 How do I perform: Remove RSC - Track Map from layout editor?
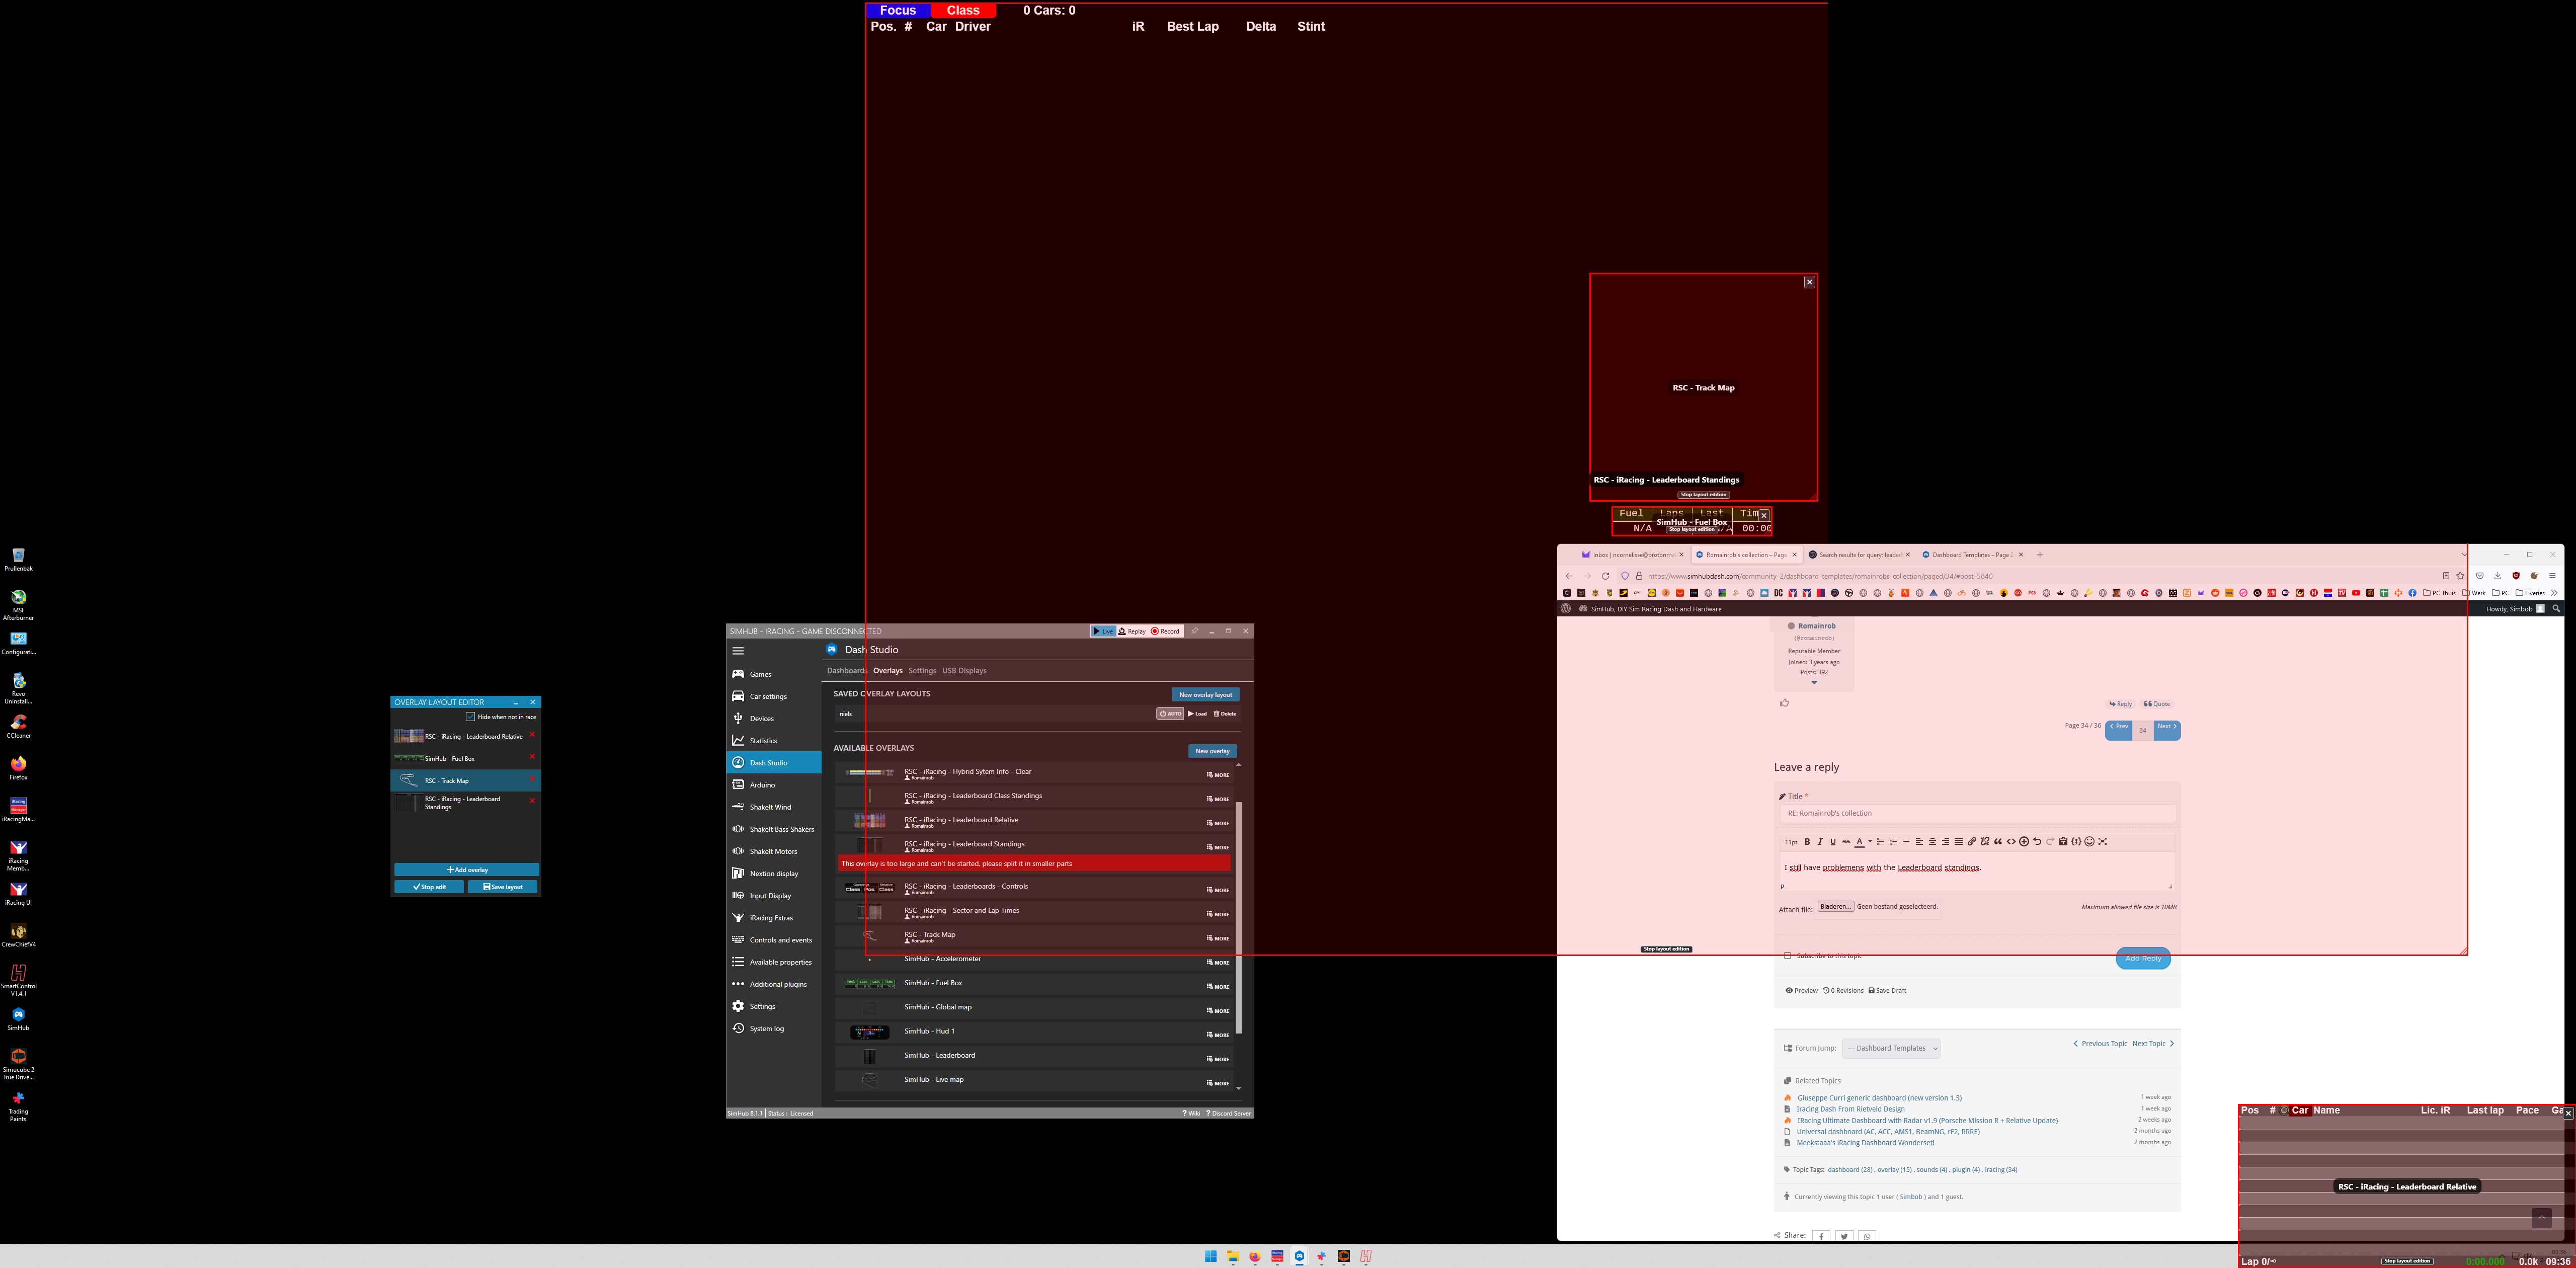[532, 779]
